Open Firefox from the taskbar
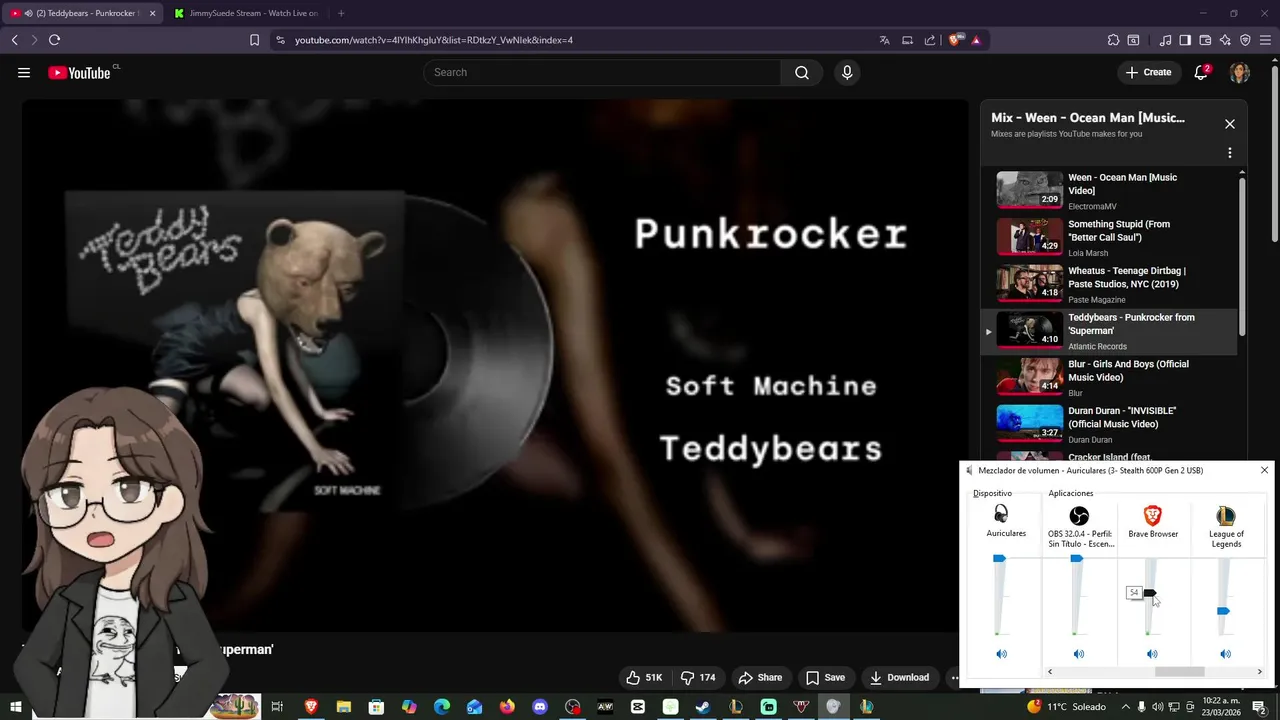 (507, 707)
